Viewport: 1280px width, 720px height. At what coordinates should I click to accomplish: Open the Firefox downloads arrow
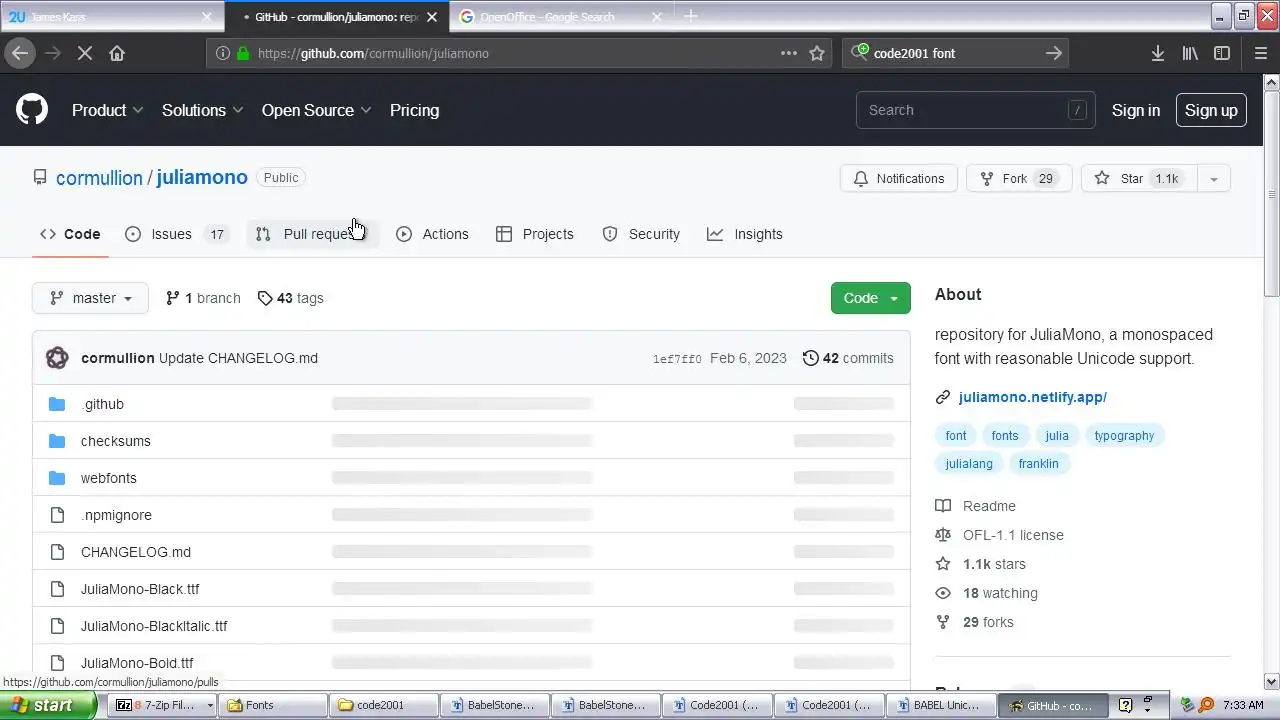[1157, 53]
